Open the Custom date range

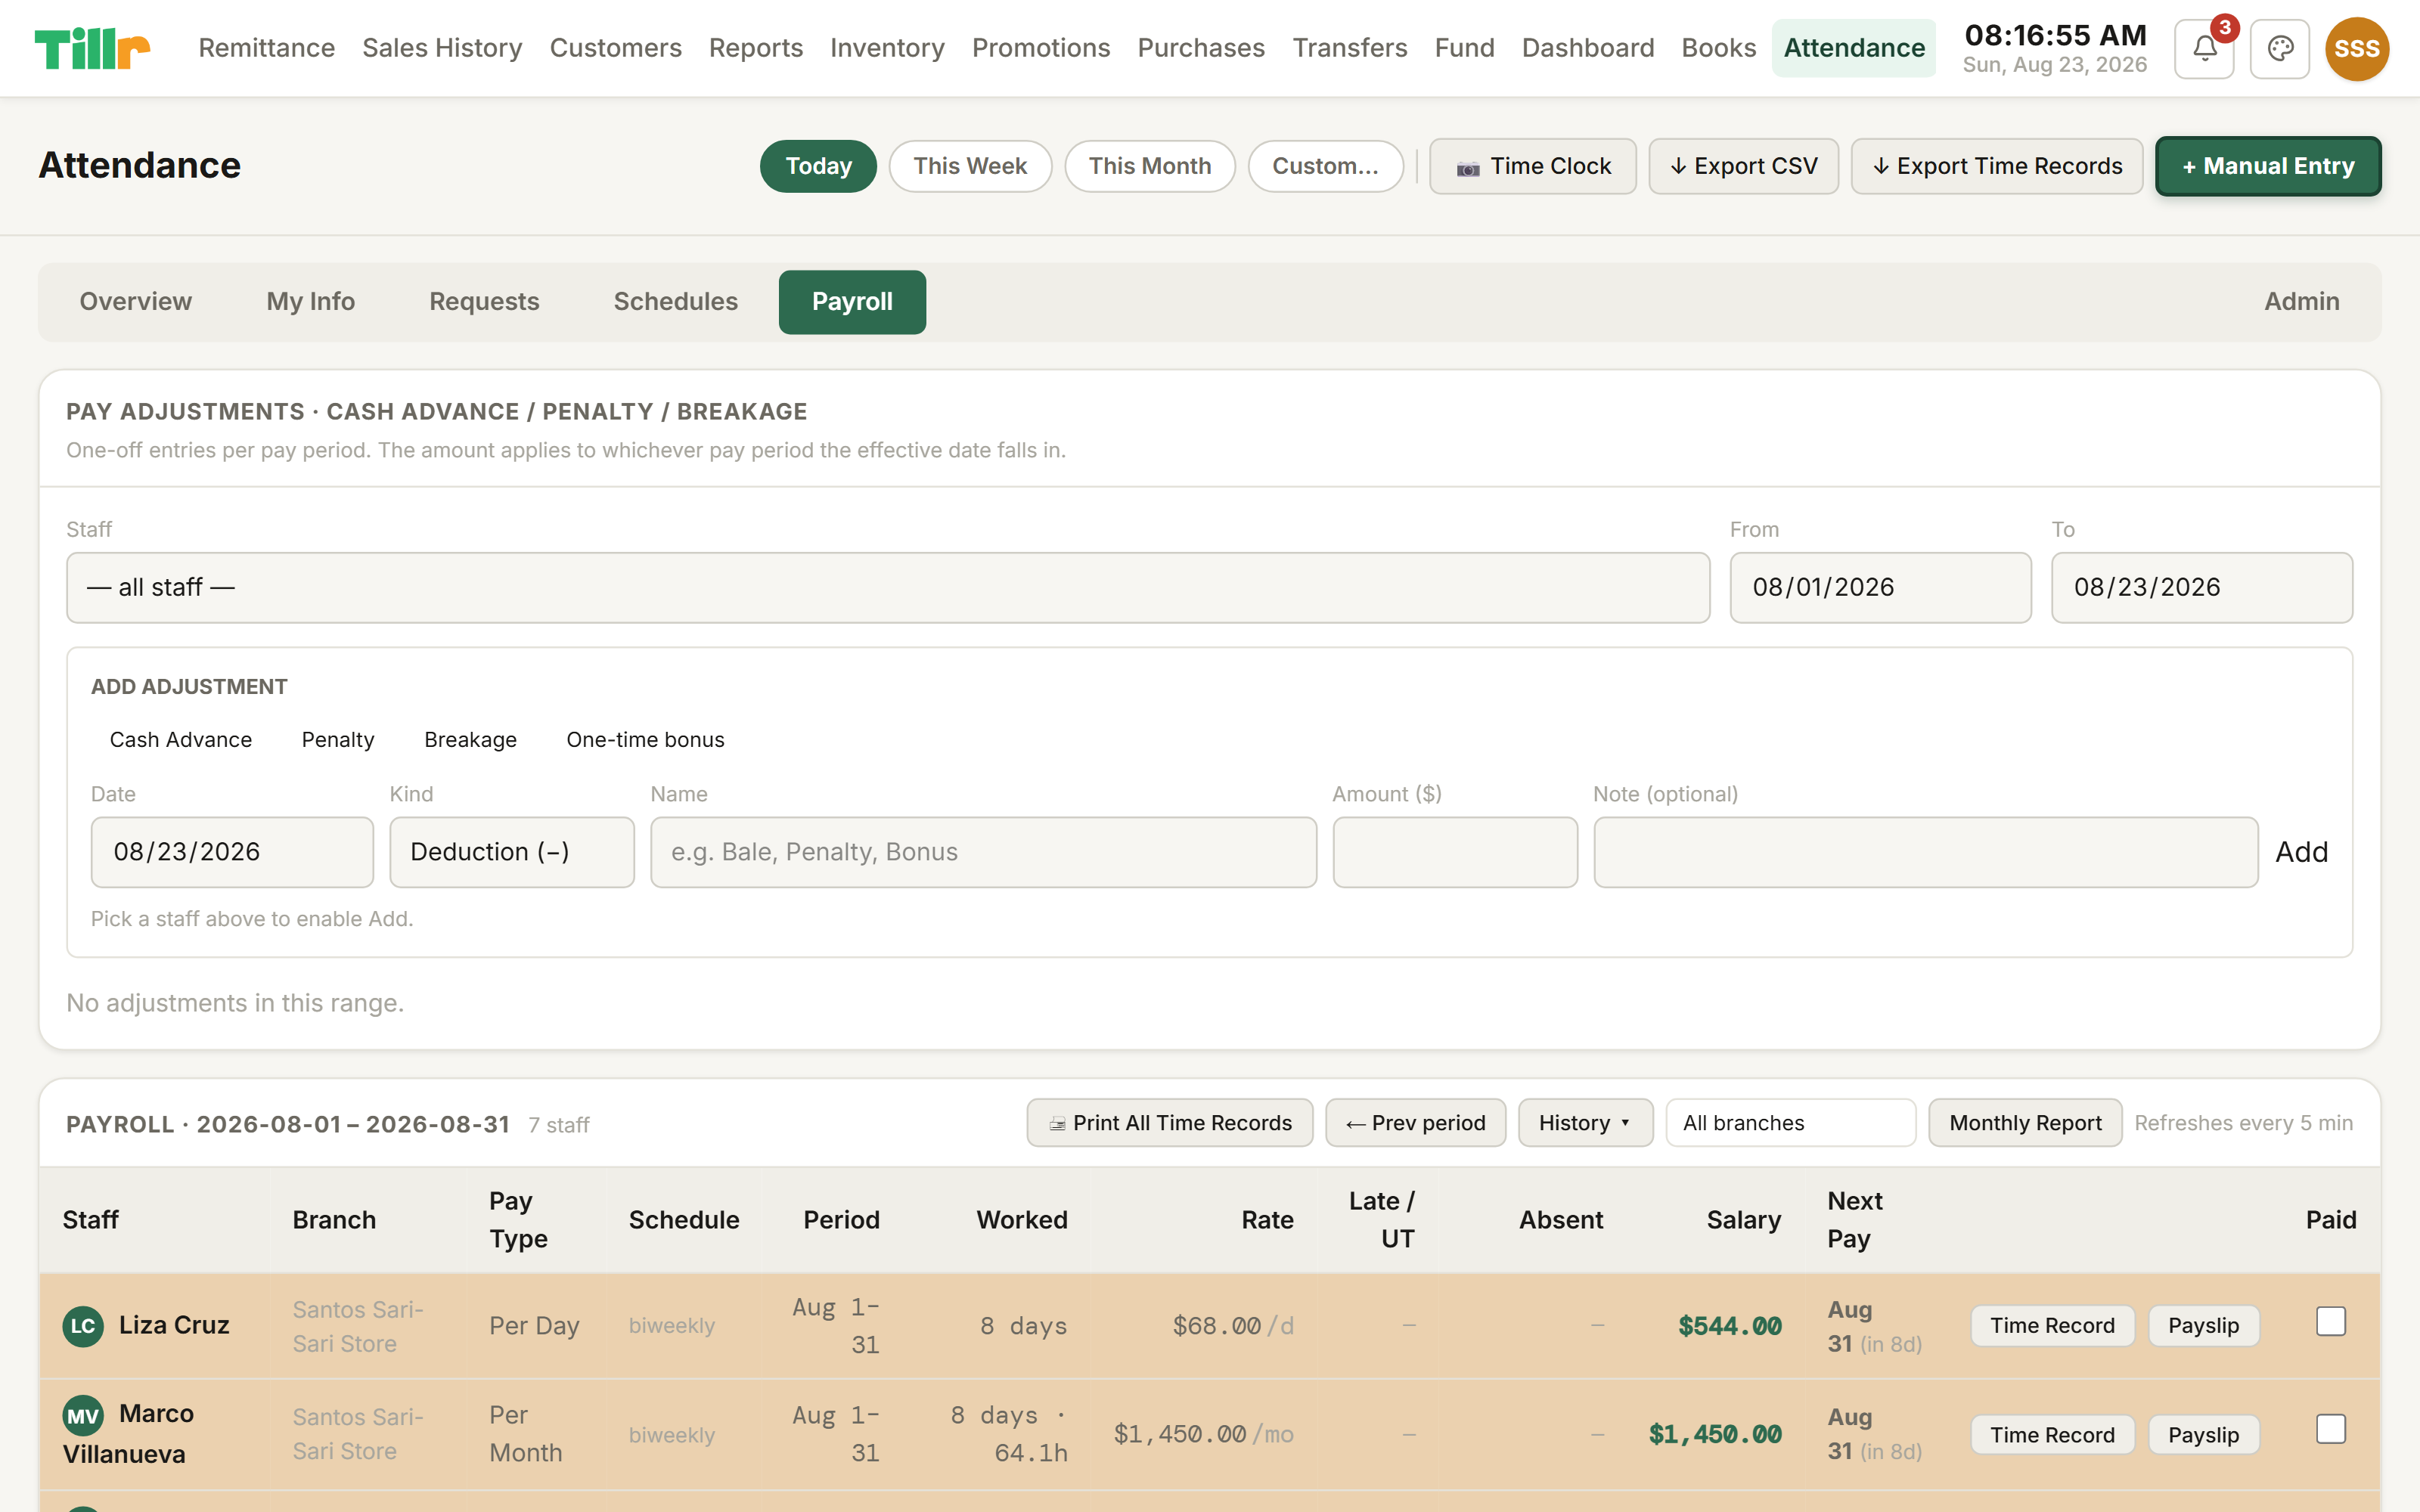[x=1325, y=166]
